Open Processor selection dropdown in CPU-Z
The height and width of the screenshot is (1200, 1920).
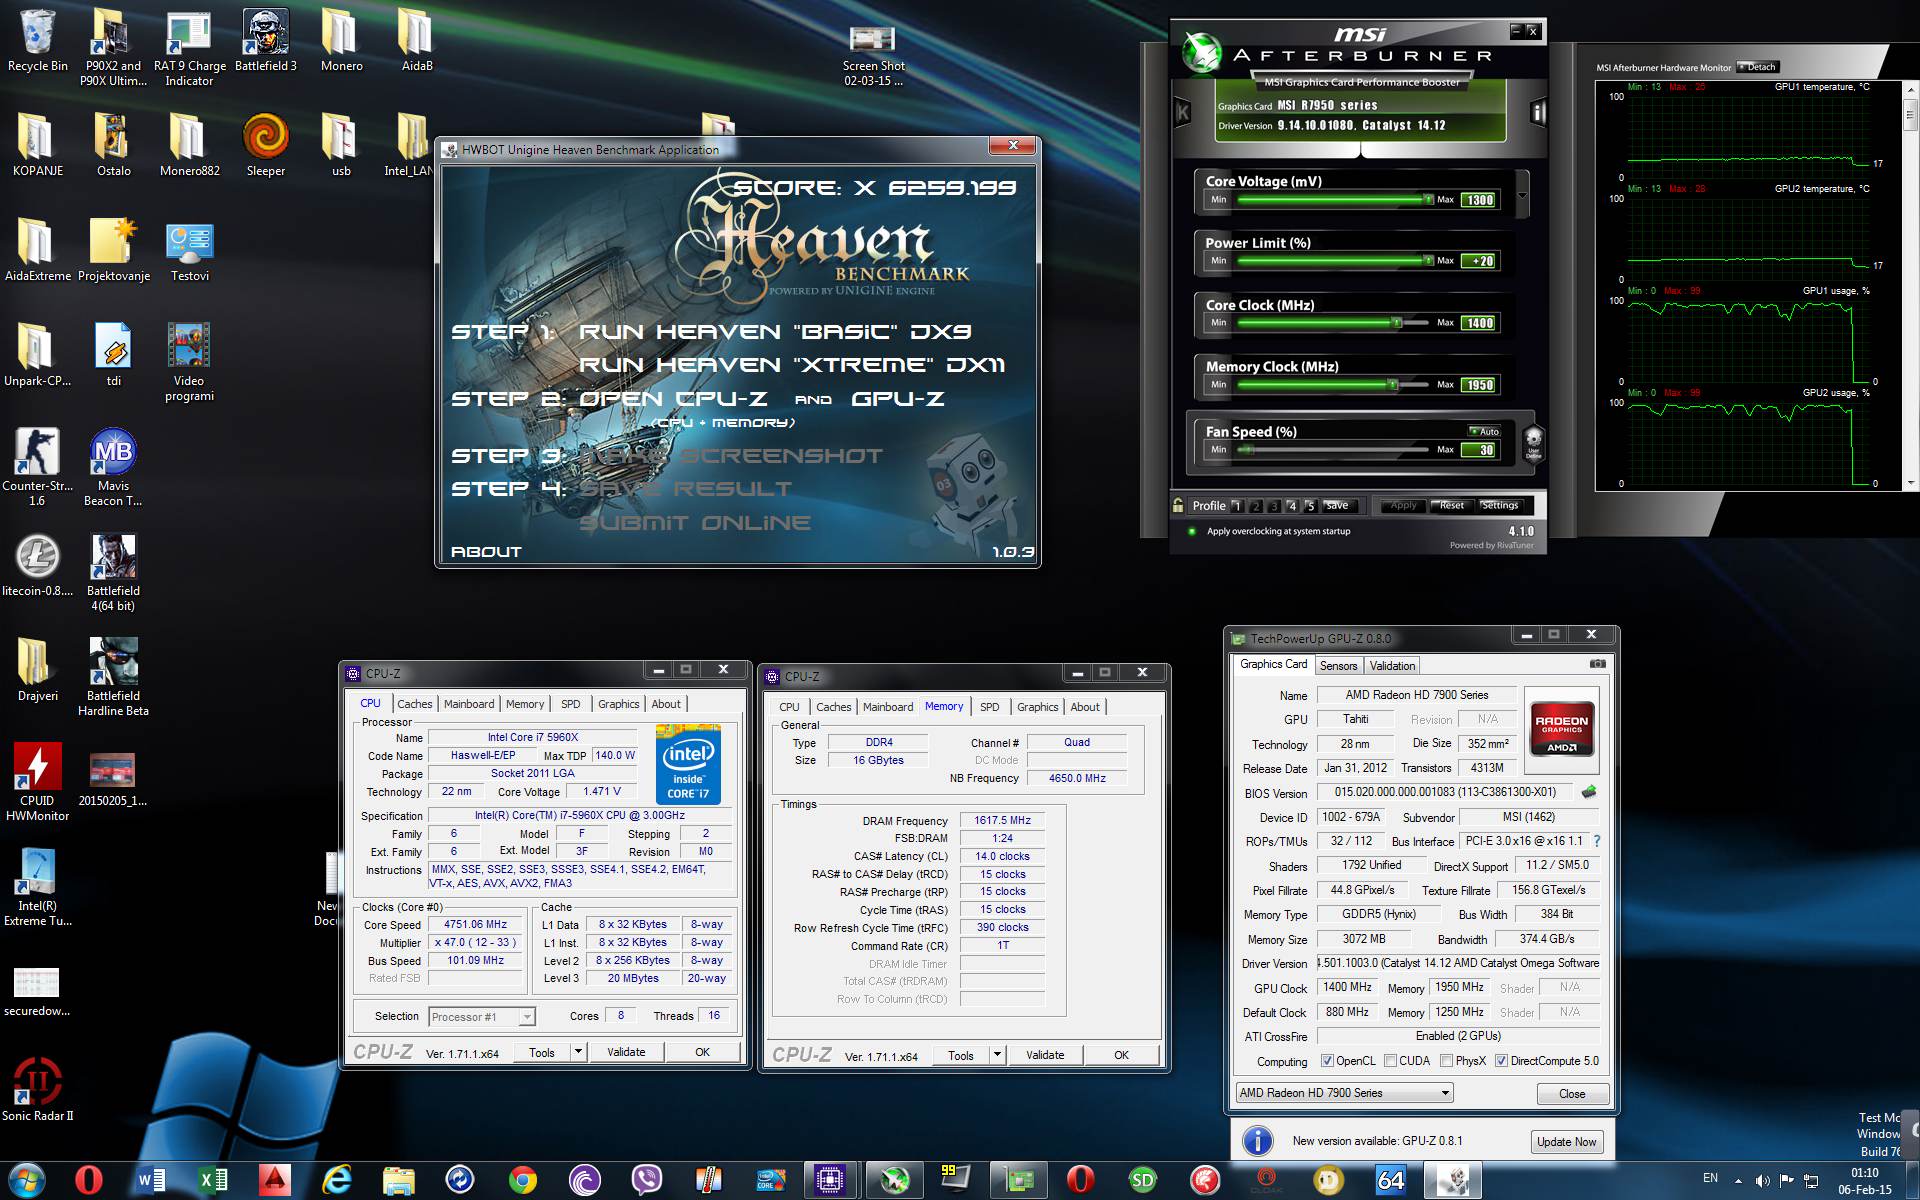482,1017
